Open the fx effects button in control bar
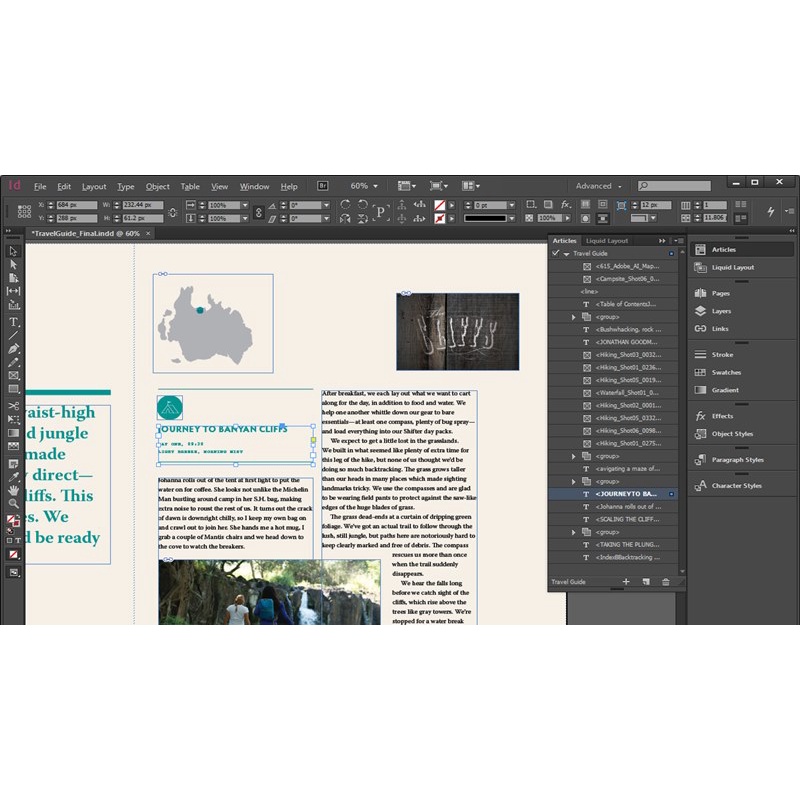Screen dimensions: 800x800 click(x=565, y=205)
